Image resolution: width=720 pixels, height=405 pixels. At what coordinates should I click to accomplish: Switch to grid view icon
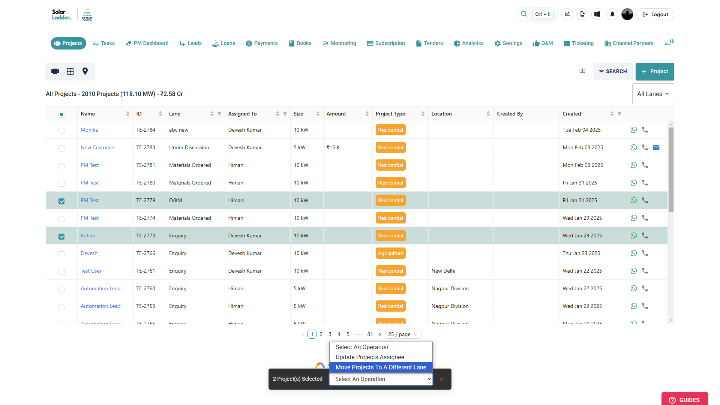70,71
